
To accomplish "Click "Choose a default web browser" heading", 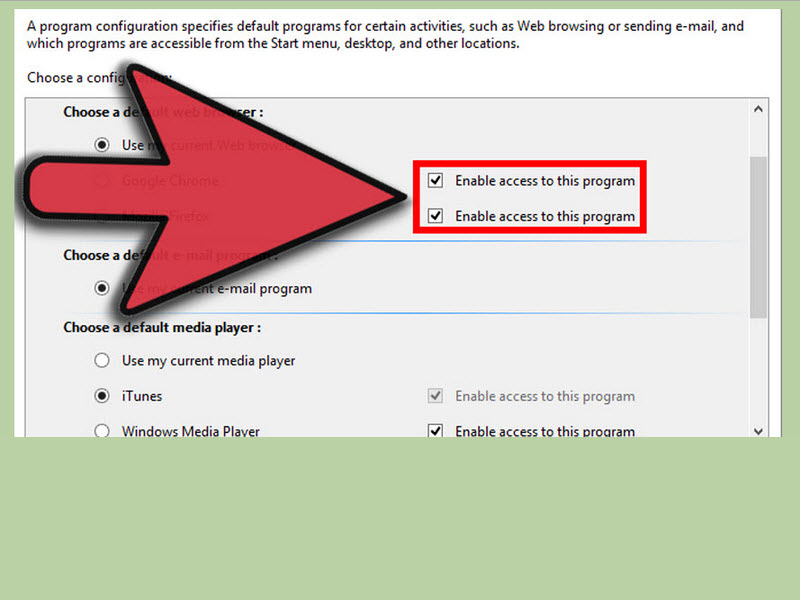I will point(163,112).
